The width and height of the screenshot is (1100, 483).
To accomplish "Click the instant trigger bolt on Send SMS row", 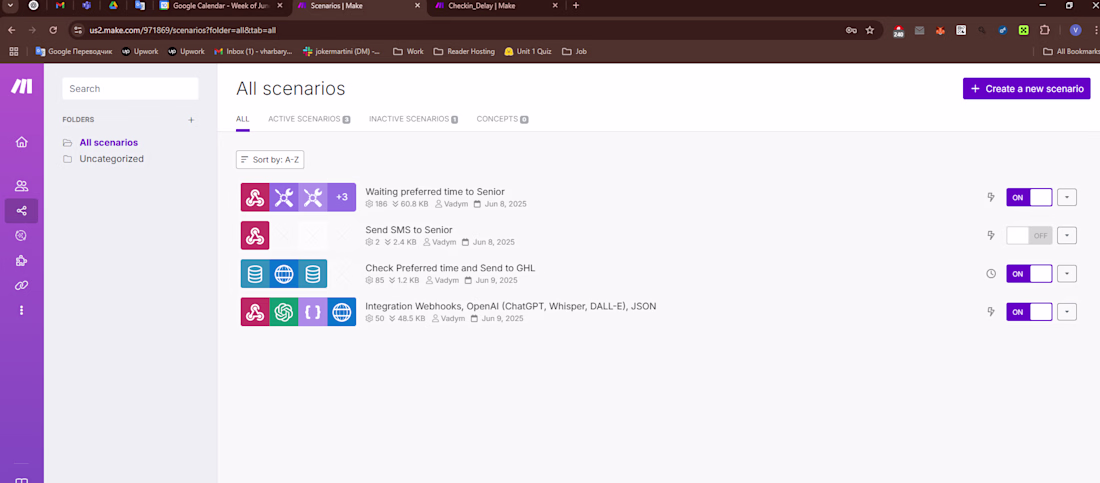I will [991, 235].
